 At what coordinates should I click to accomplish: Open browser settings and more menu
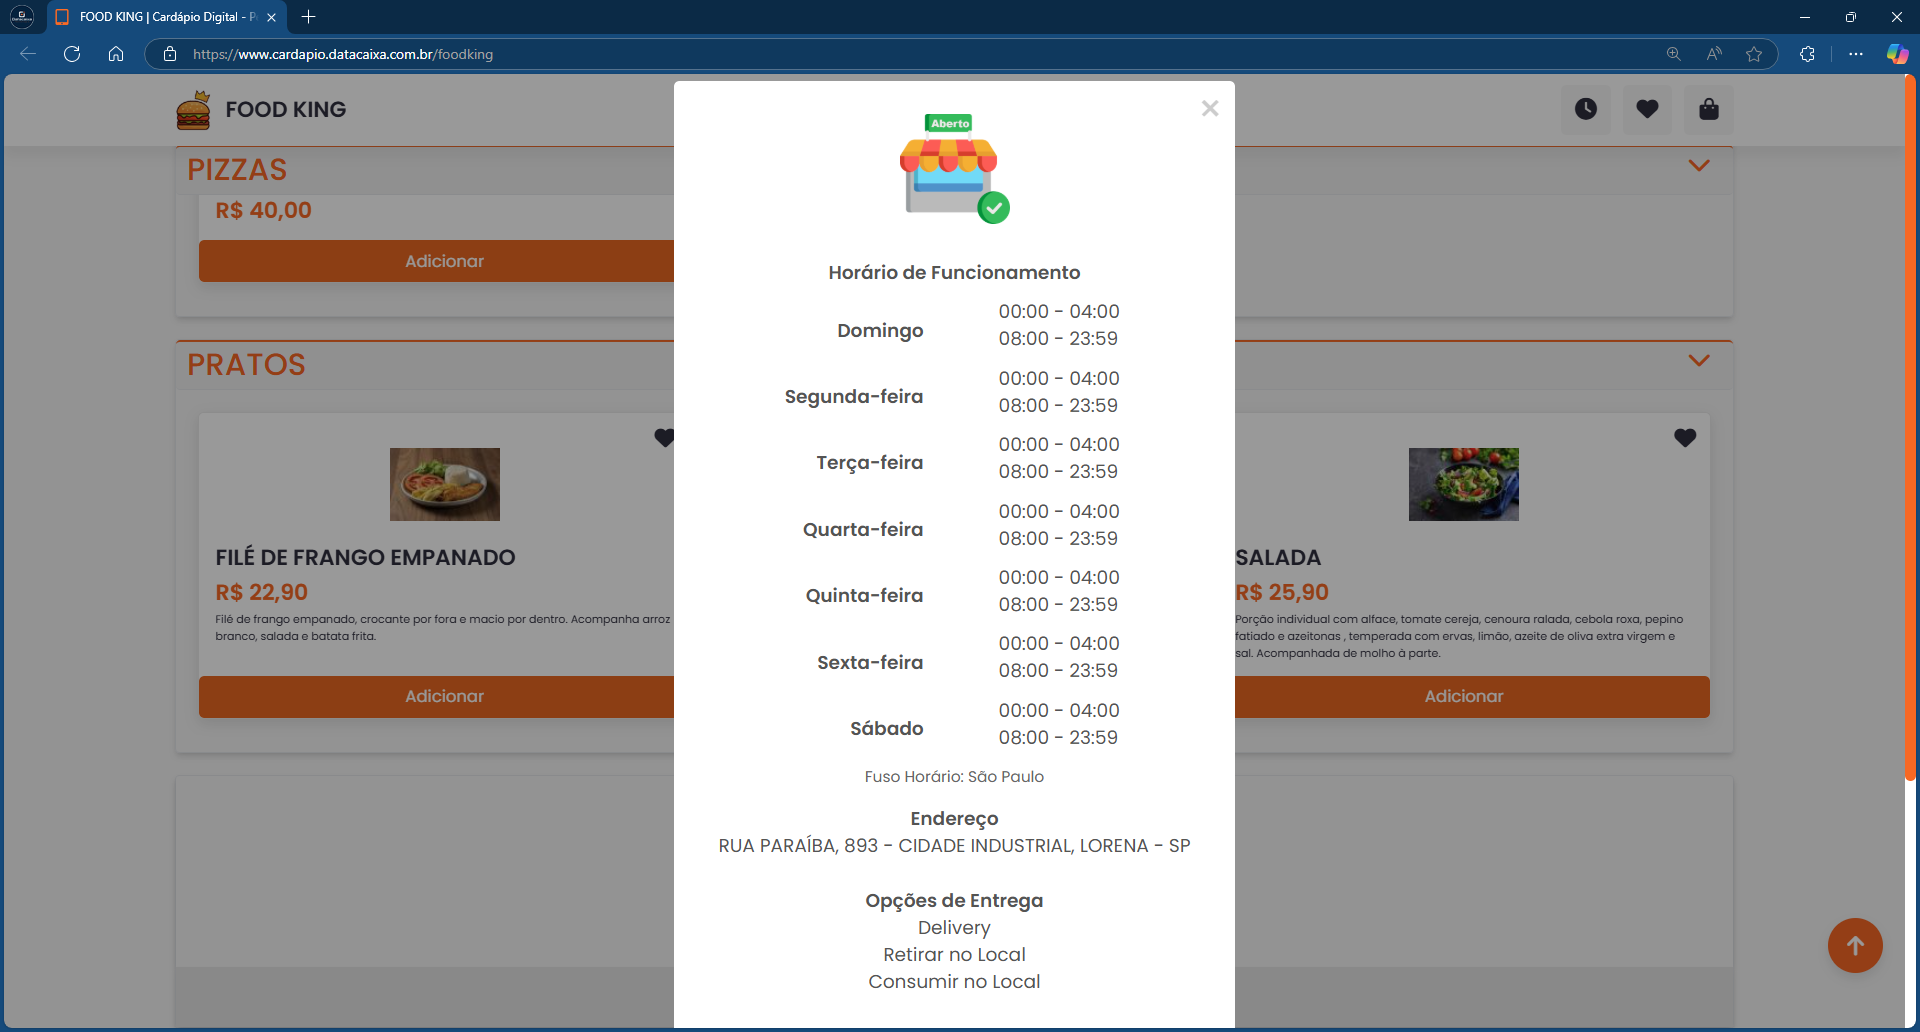(1856, 54)
